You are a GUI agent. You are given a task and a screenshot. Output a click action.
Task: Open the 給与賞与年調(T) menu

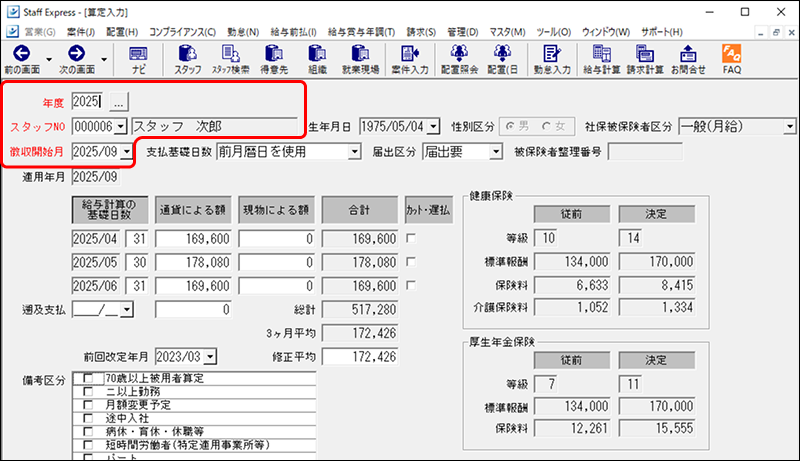[x=361, y=32]
